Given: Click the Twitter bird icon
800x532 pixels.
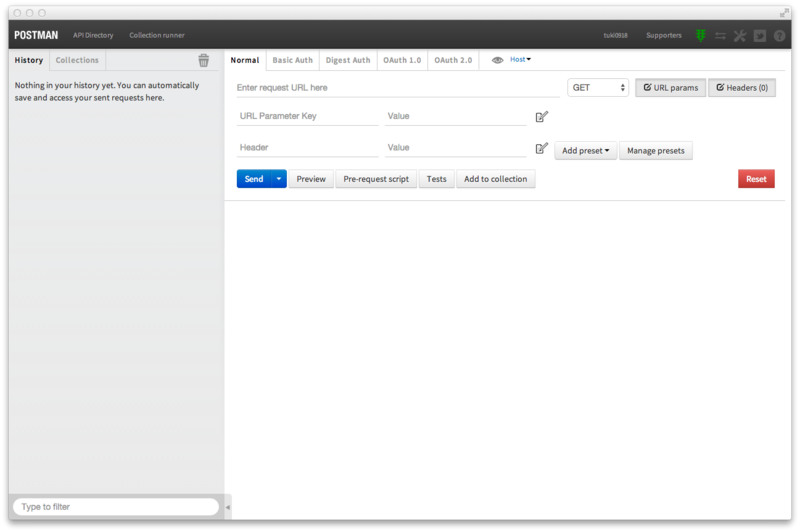Looking at the screenshot, I should tap(760, 35).
